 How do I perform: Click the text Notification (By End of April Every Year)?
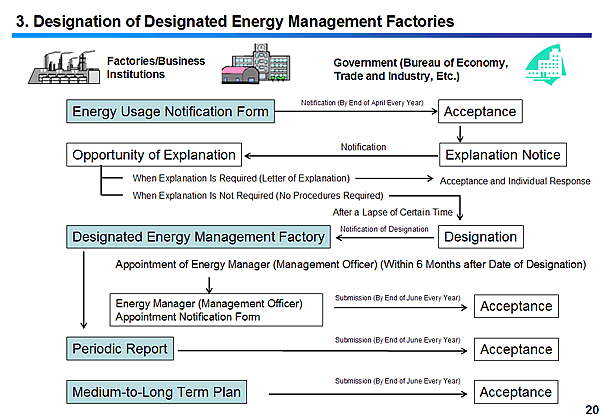(x=362, y=103)
